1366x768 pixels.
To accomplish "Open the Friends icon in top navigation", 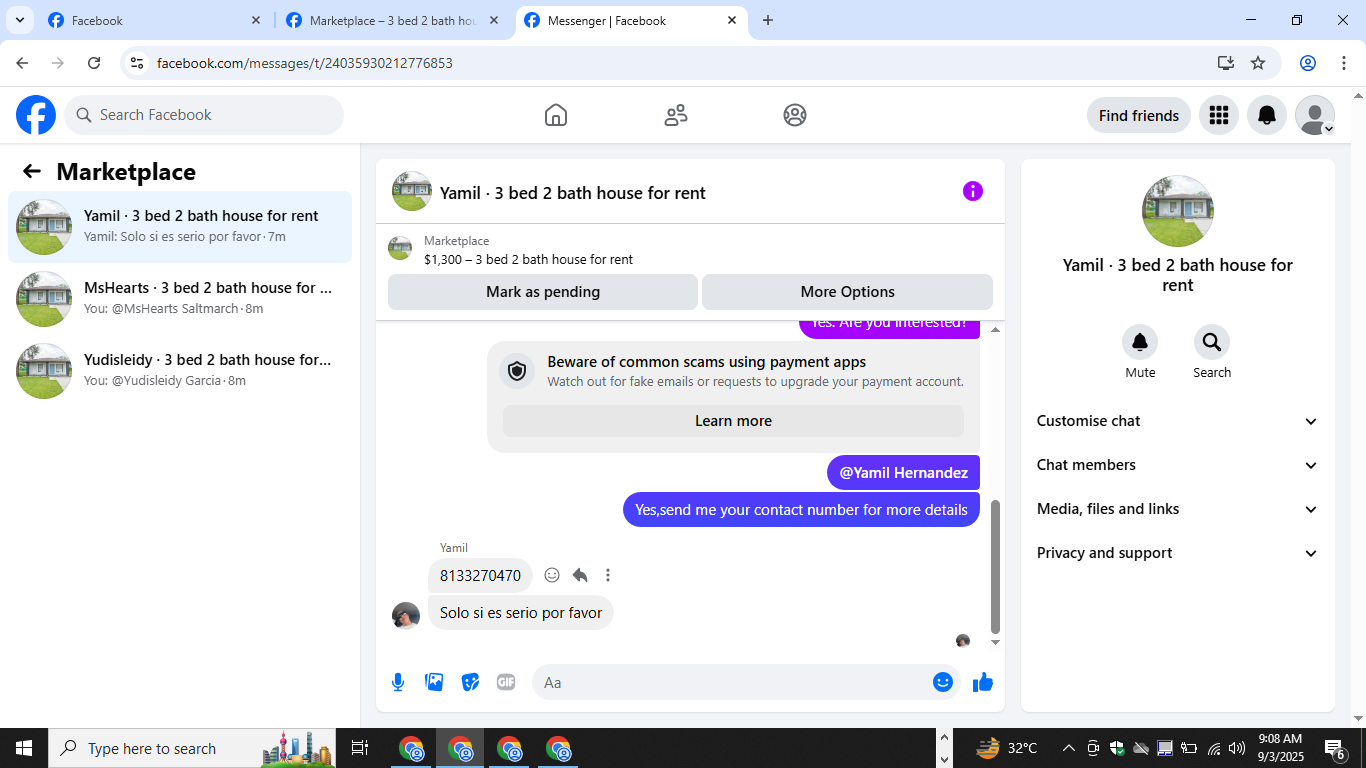I will coord(676,115).
